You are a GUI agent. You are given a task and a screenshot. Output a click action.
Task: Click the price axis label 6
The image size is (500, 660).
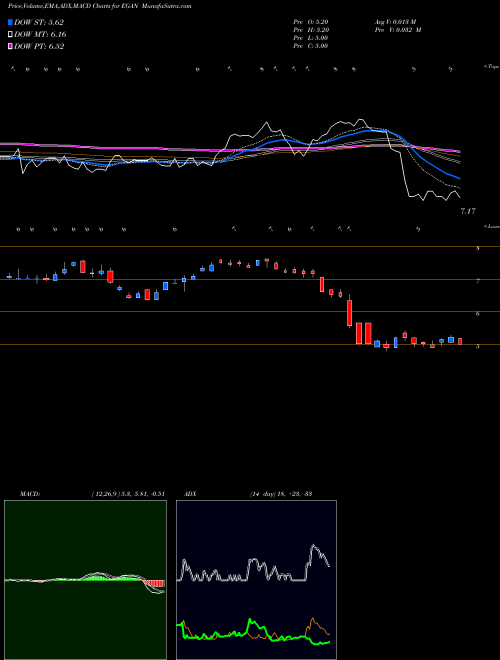pyautogui.click(x=478, y=314)
